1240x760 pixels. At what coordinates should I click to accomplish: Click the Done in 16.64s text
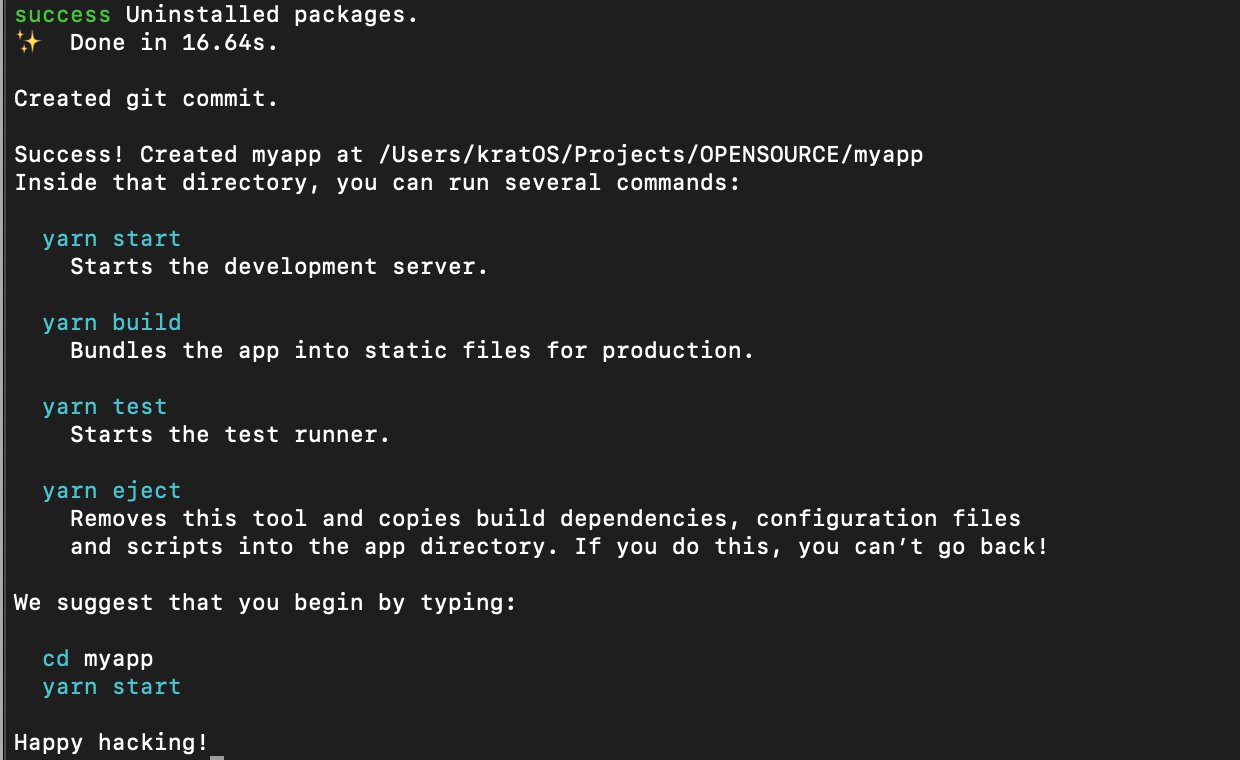(x=173, y=43)
